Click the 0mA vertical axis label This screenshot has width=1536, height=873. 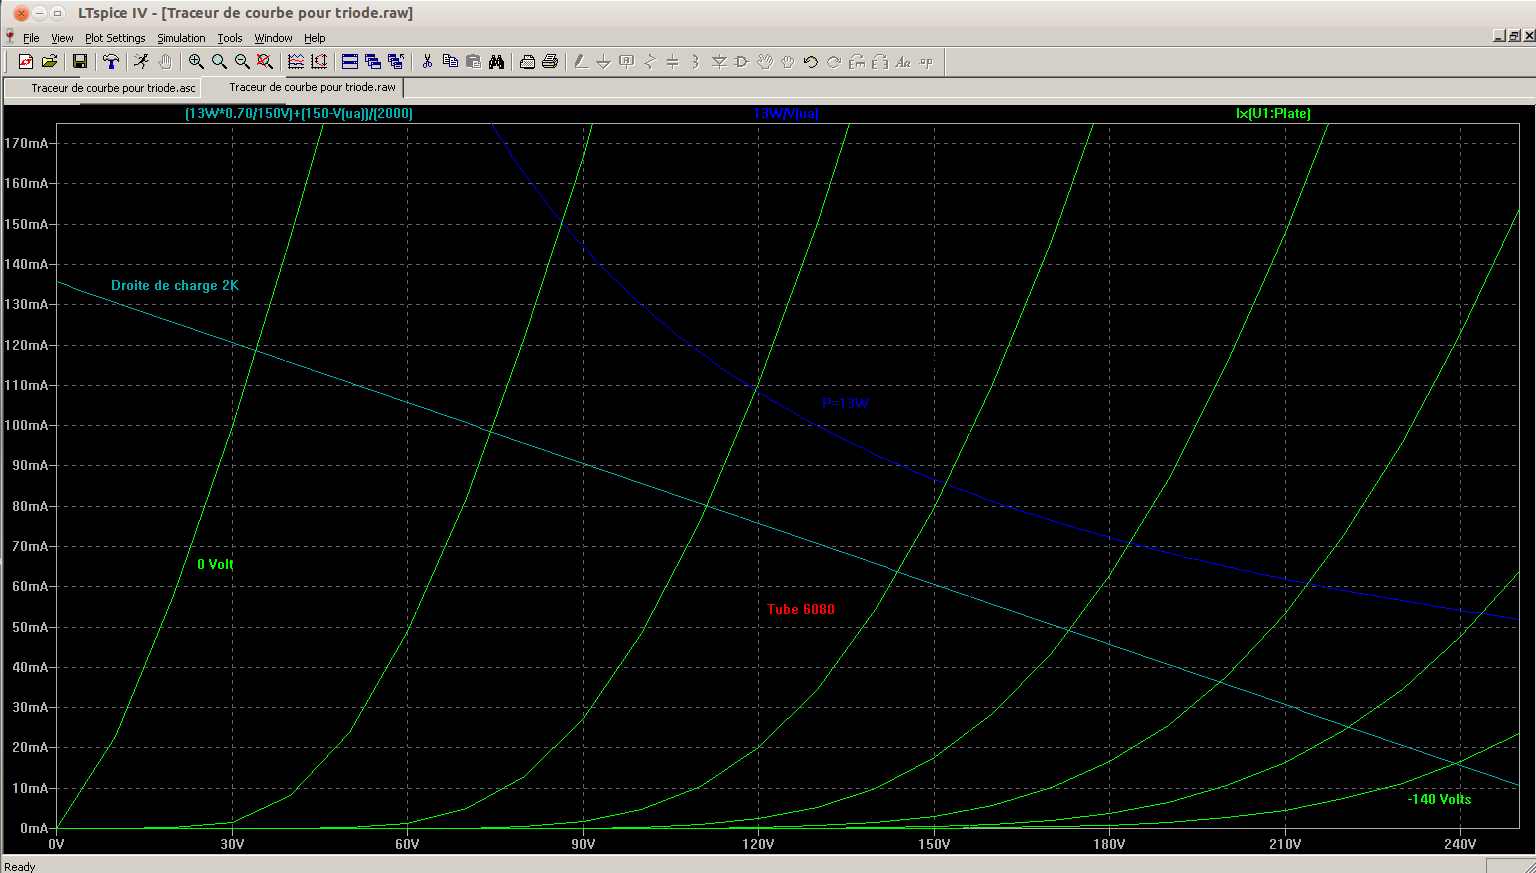click(x=34, y=828)
